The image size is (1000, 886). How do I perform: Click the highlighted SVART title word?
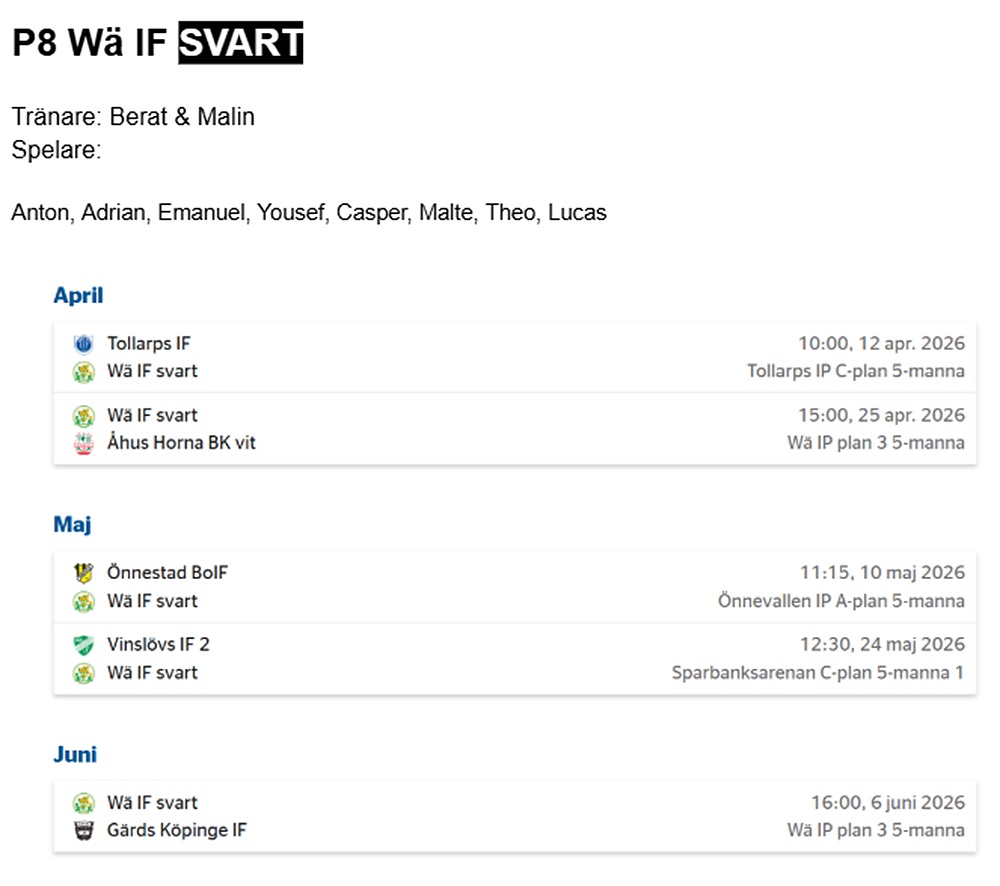pos(240,44)
